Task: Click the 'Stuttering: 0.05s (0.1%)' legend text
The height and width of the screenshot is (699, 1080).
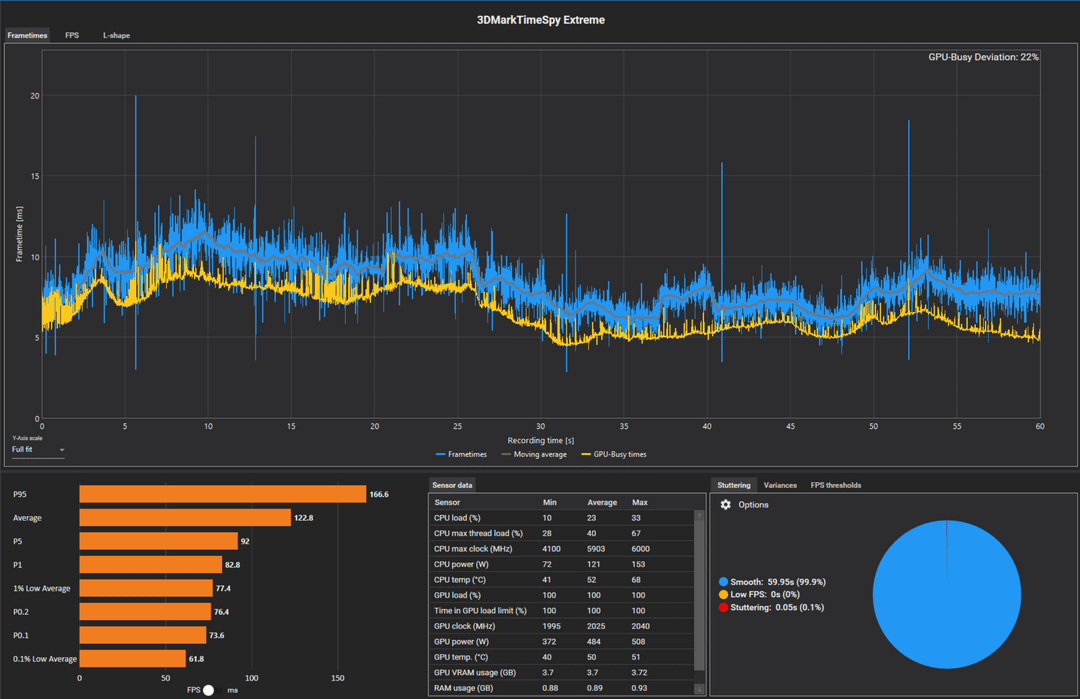Action: click(777, 607)
